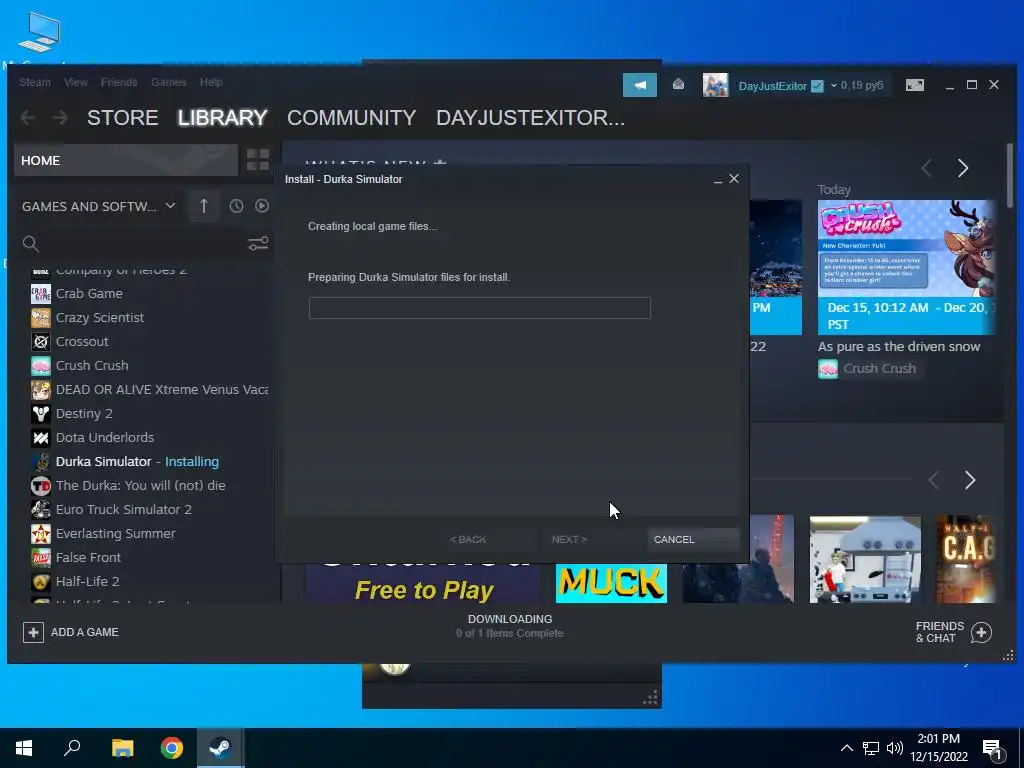
Task: Click the Destiny 2 game icon
Action: (40, 413)
